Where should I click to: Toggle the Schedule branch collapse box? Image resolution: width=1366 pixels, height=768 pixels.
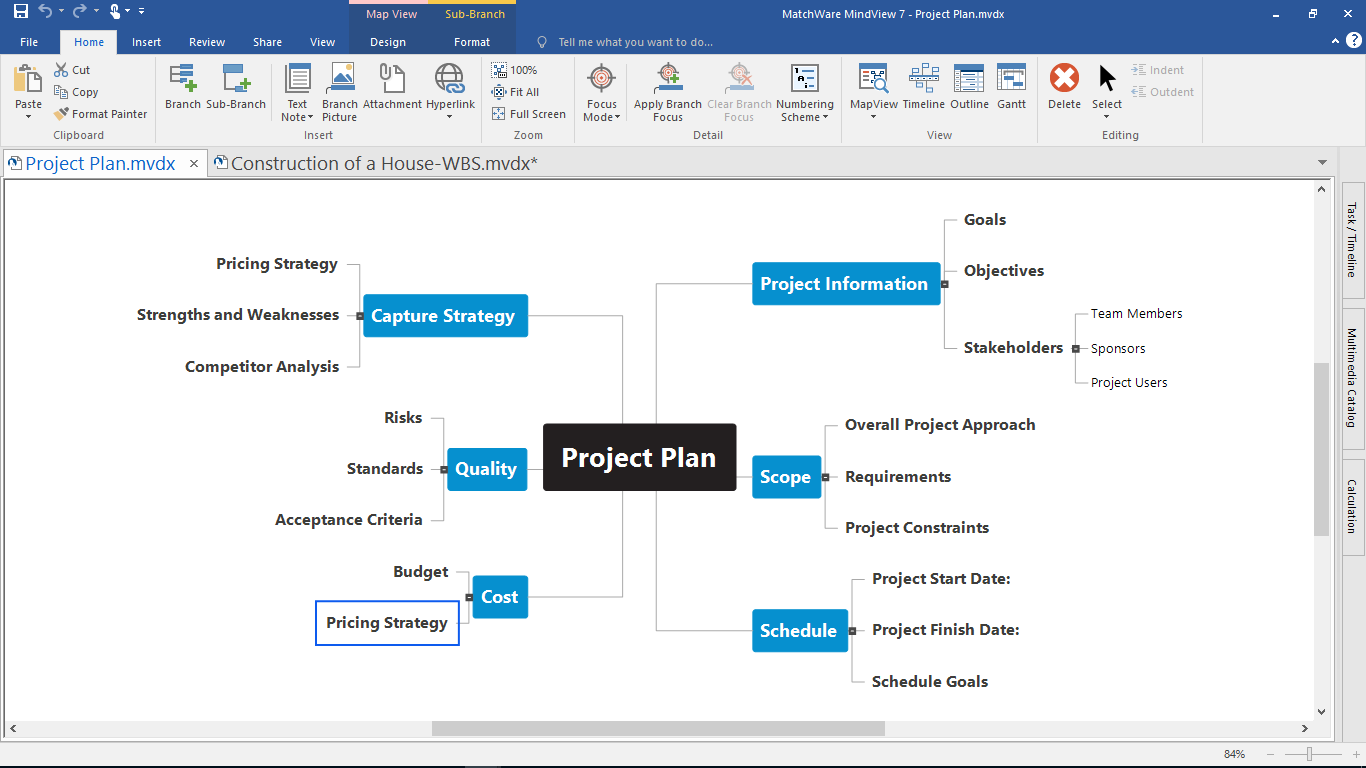pos(852,631)
